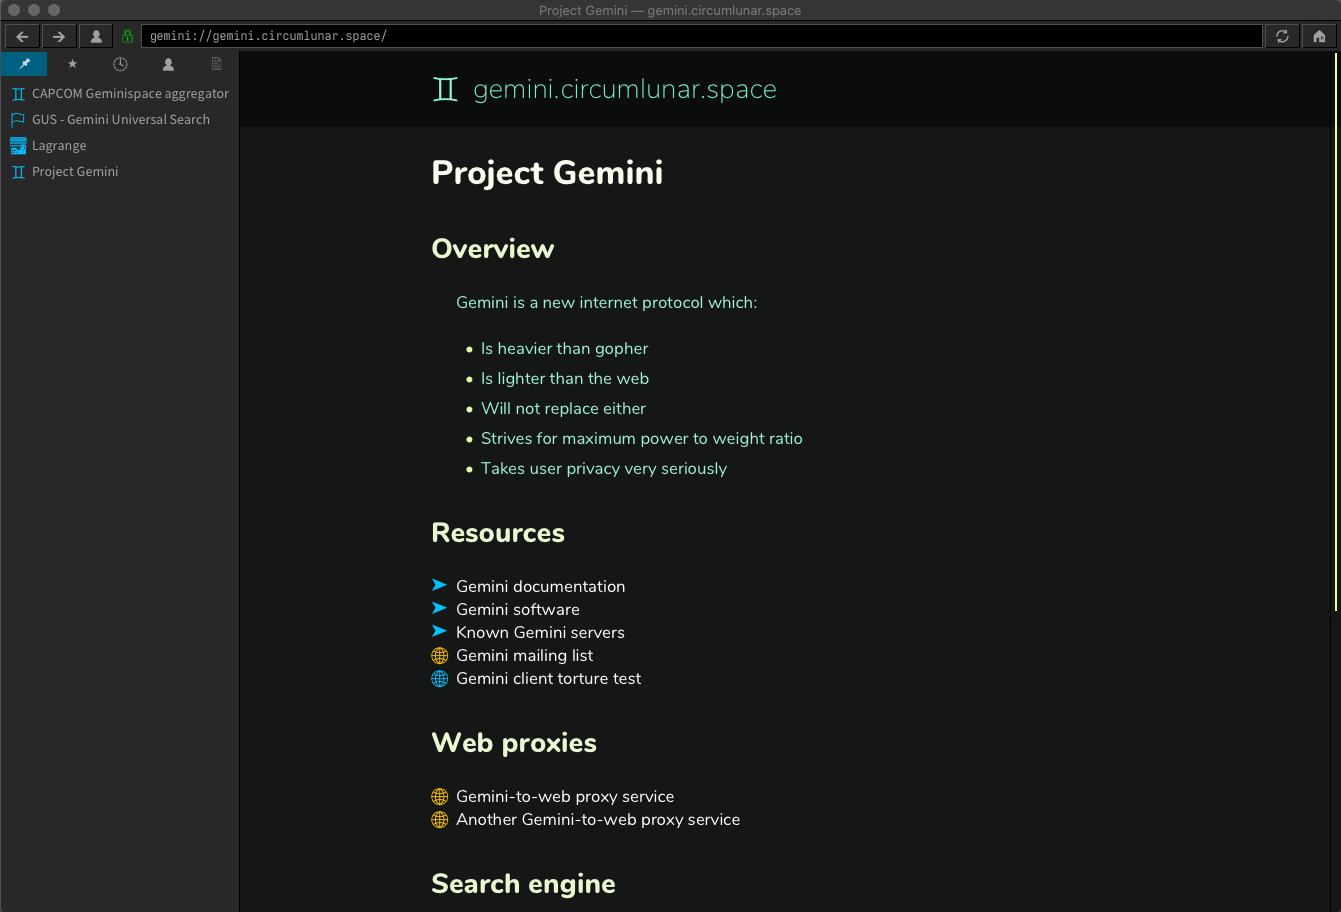
Task: Click the Gemini mailing list link
Action: (524, 656)
